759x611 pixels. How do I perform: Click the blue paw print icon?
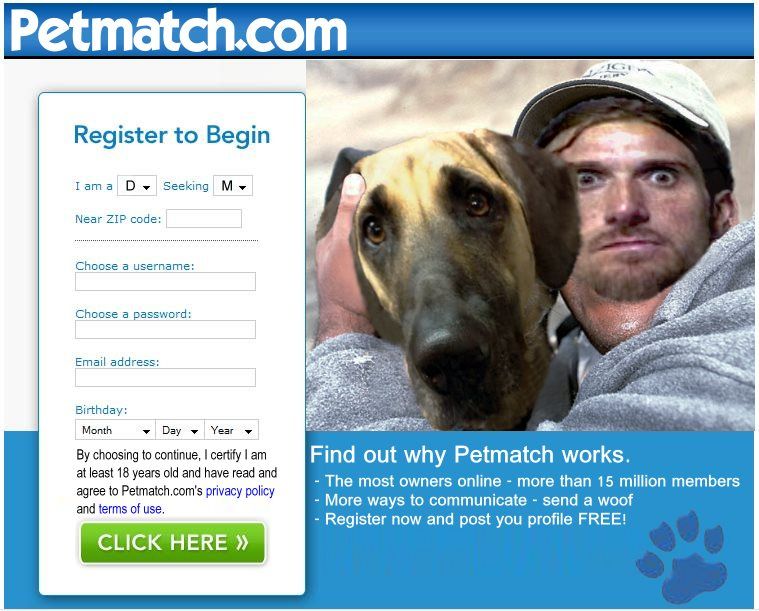682,556
